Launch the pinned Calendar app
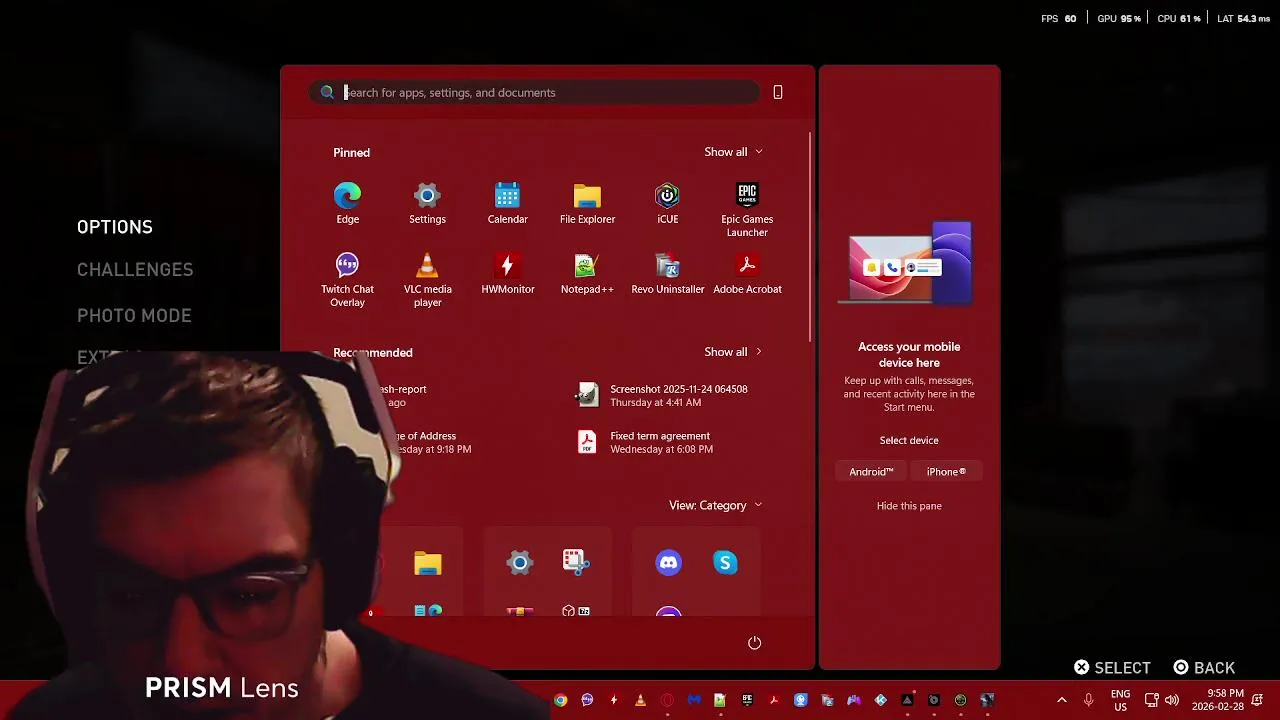 click(x=507, y=203)
